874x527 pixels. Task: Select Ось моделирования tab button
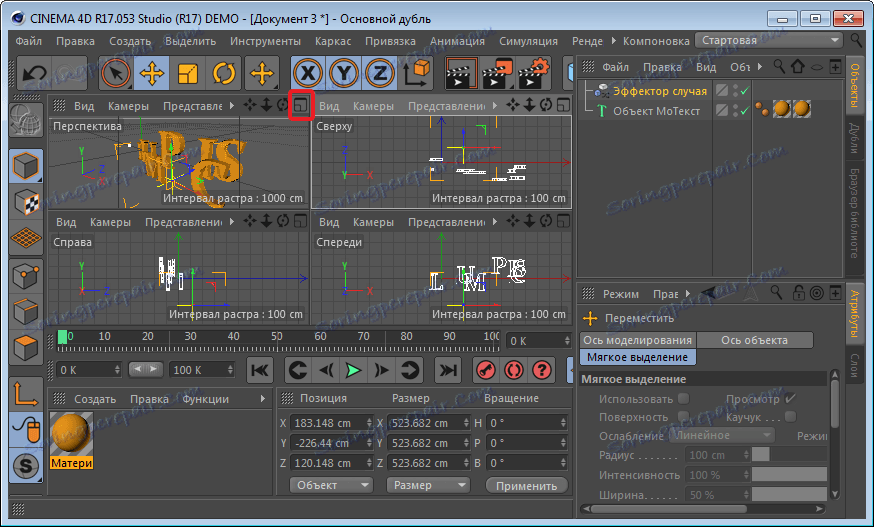pos(637,340)
